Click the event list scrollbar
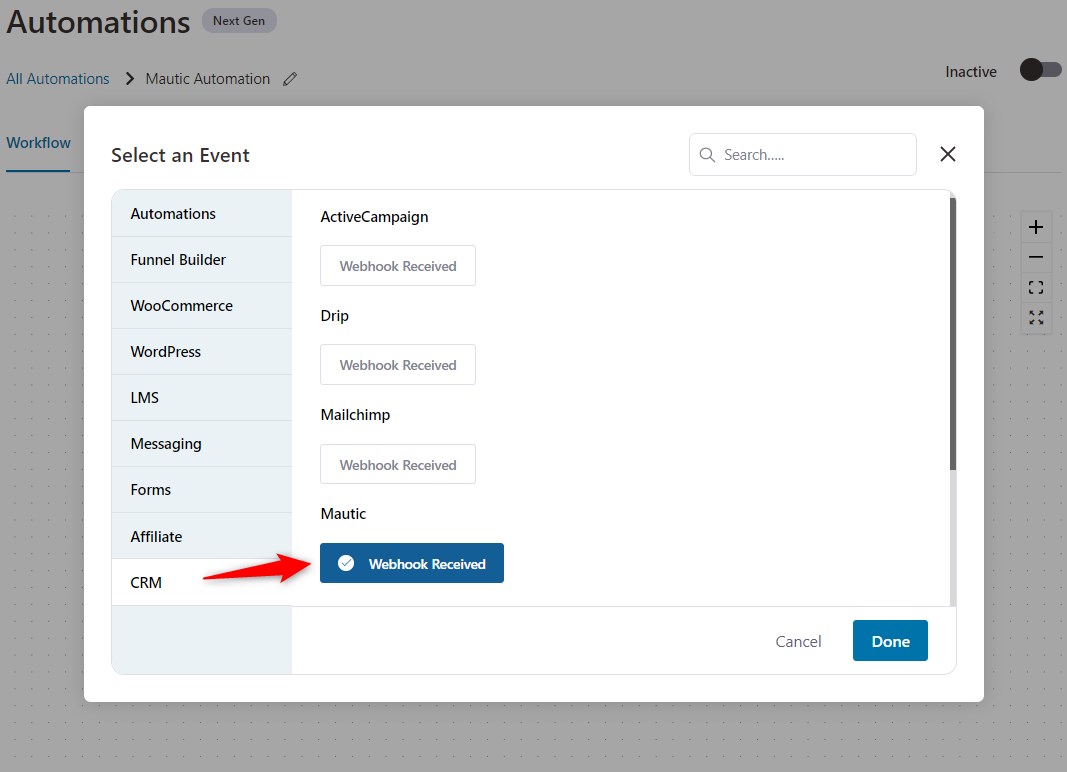 pyautogui.click(x=953, y=334)
